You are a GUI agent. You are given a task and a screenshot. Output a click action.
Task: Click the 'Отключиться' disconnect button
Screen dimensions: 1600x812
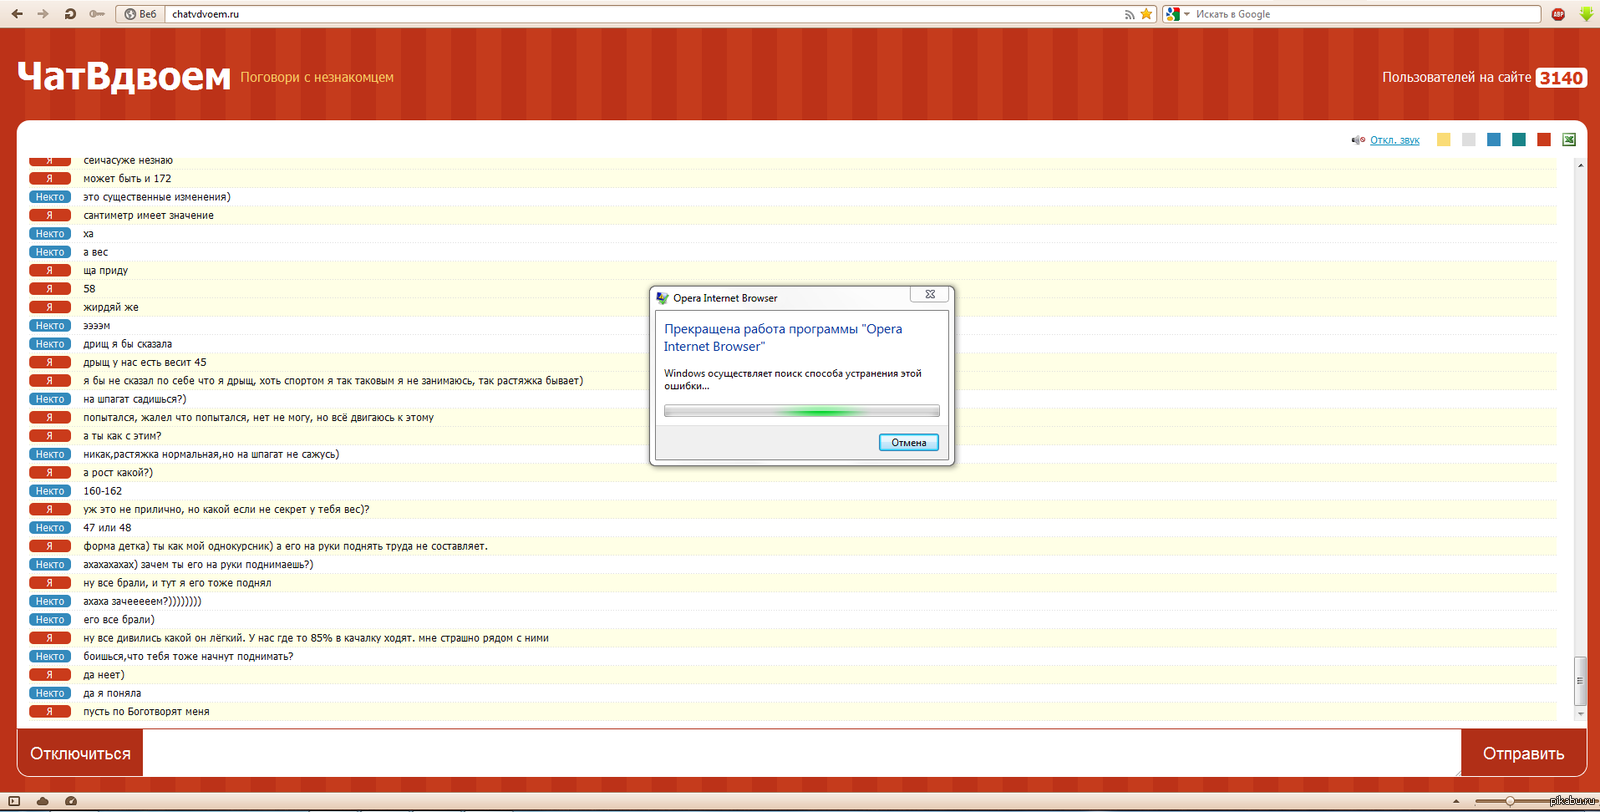tap(80, 753)
